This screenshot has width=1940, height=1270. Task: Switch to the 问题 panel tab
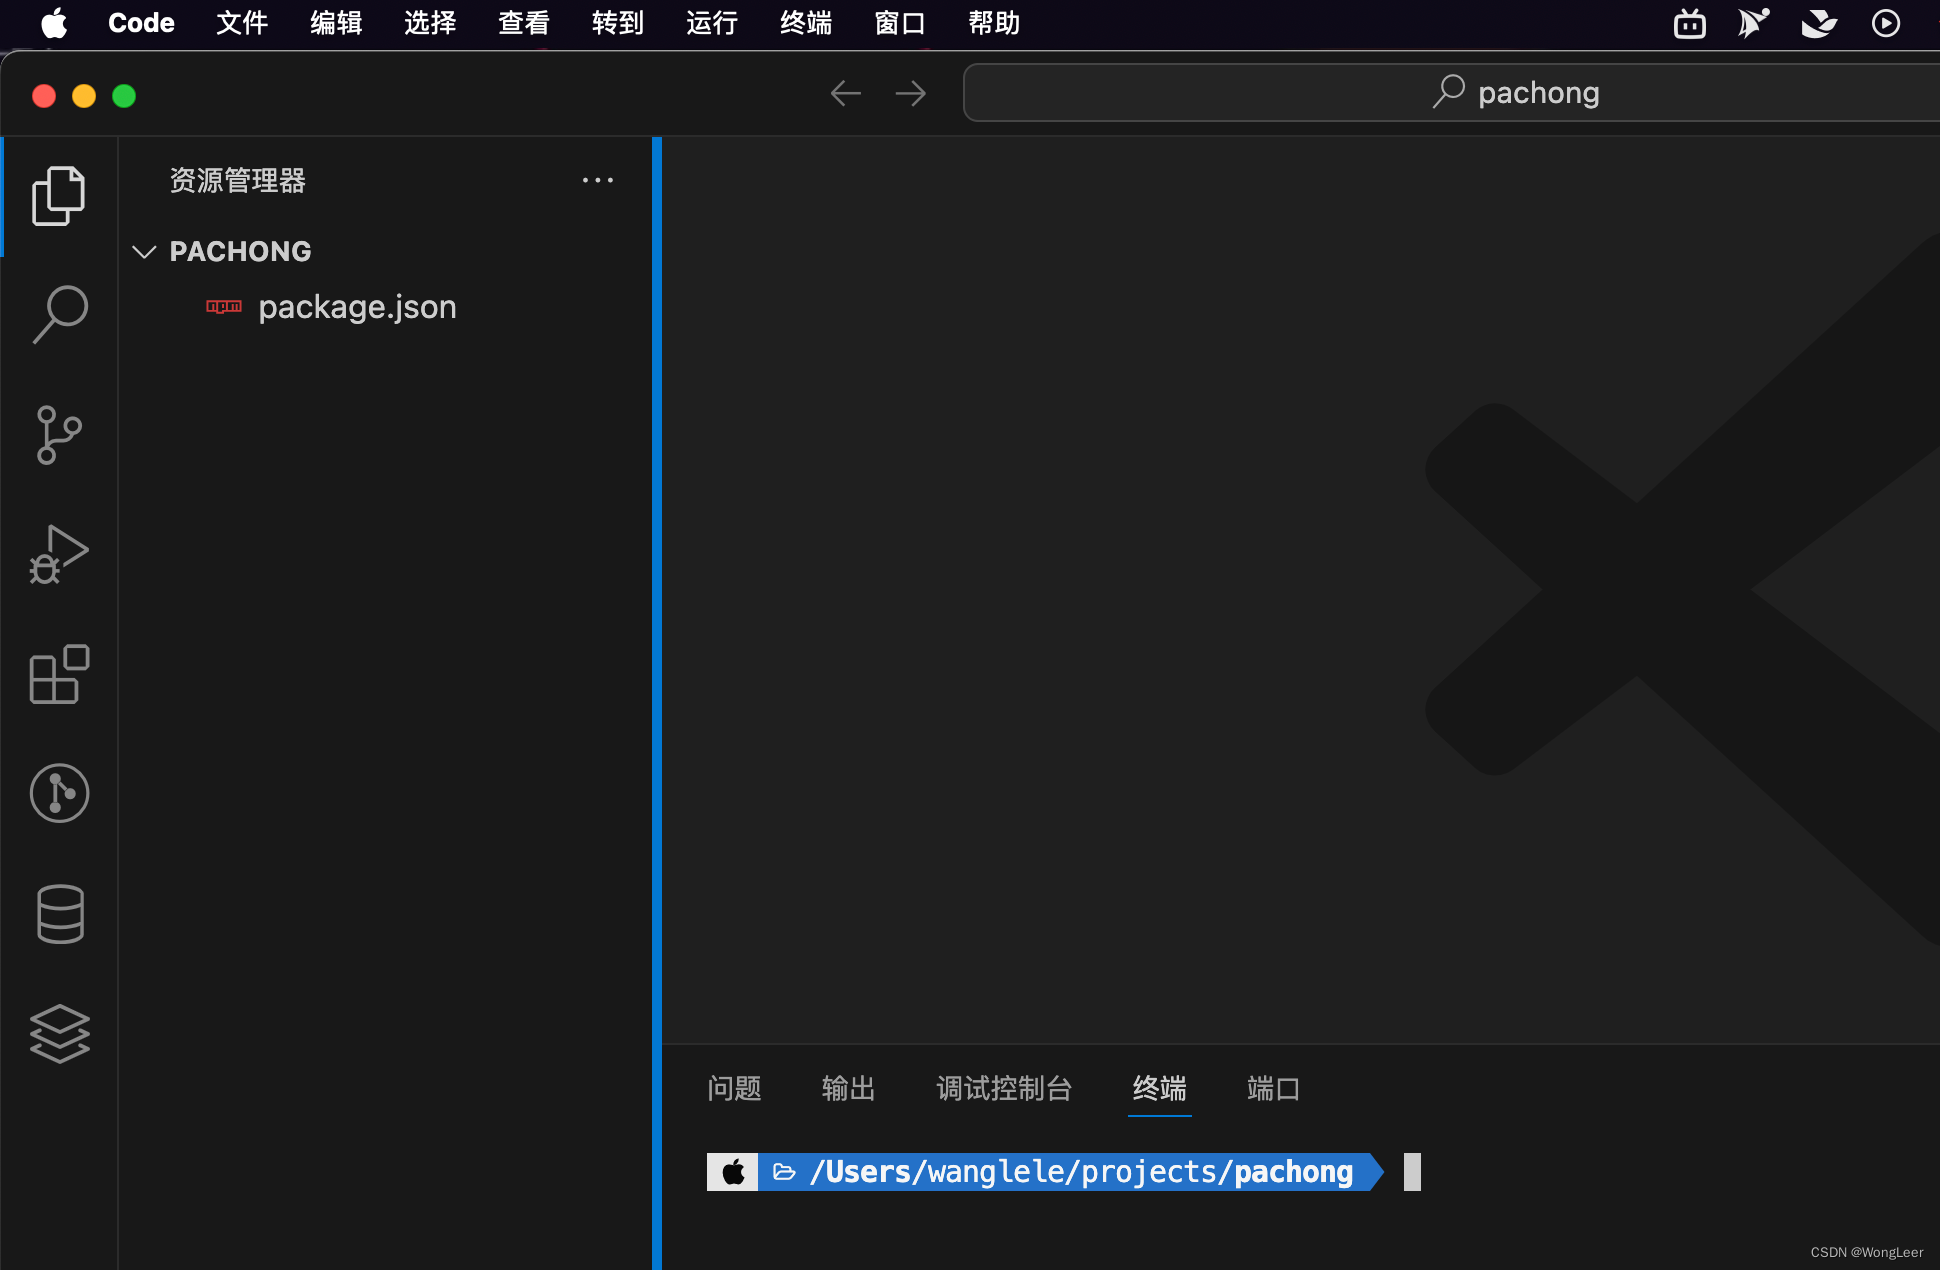coord(734,1088)
